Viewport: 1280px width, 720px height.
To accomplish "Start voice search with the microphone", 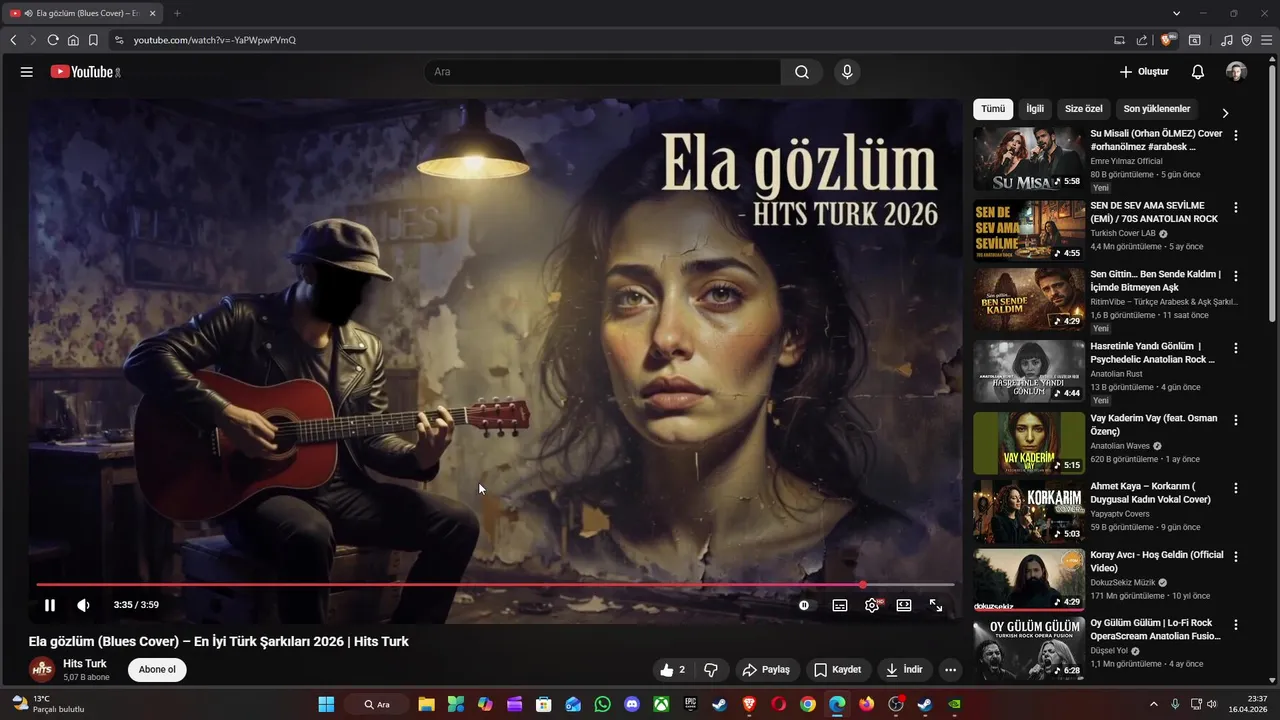I will coord(847,72).
